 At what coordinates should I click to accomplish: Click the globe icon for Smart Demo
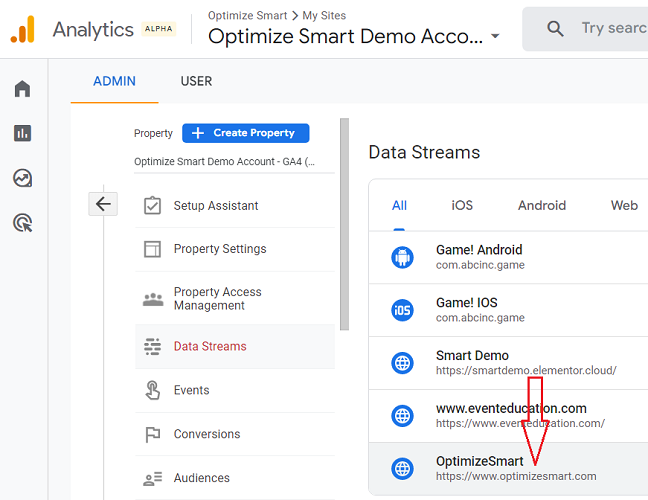coord(402,363)
